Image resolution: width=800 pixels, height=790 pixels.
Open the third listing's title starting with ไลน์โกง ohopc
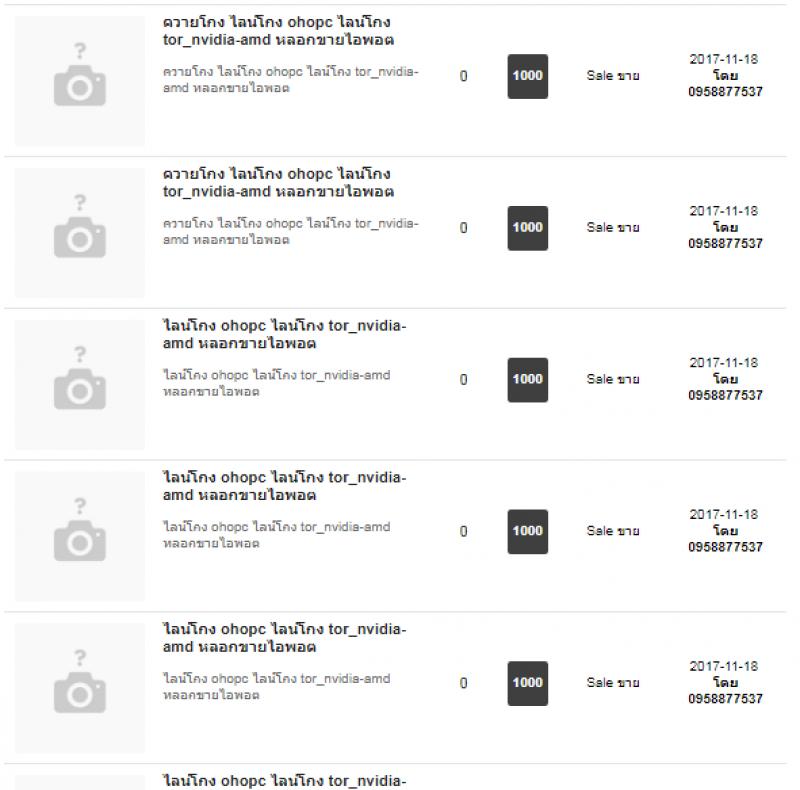click(x=285, y=334)
